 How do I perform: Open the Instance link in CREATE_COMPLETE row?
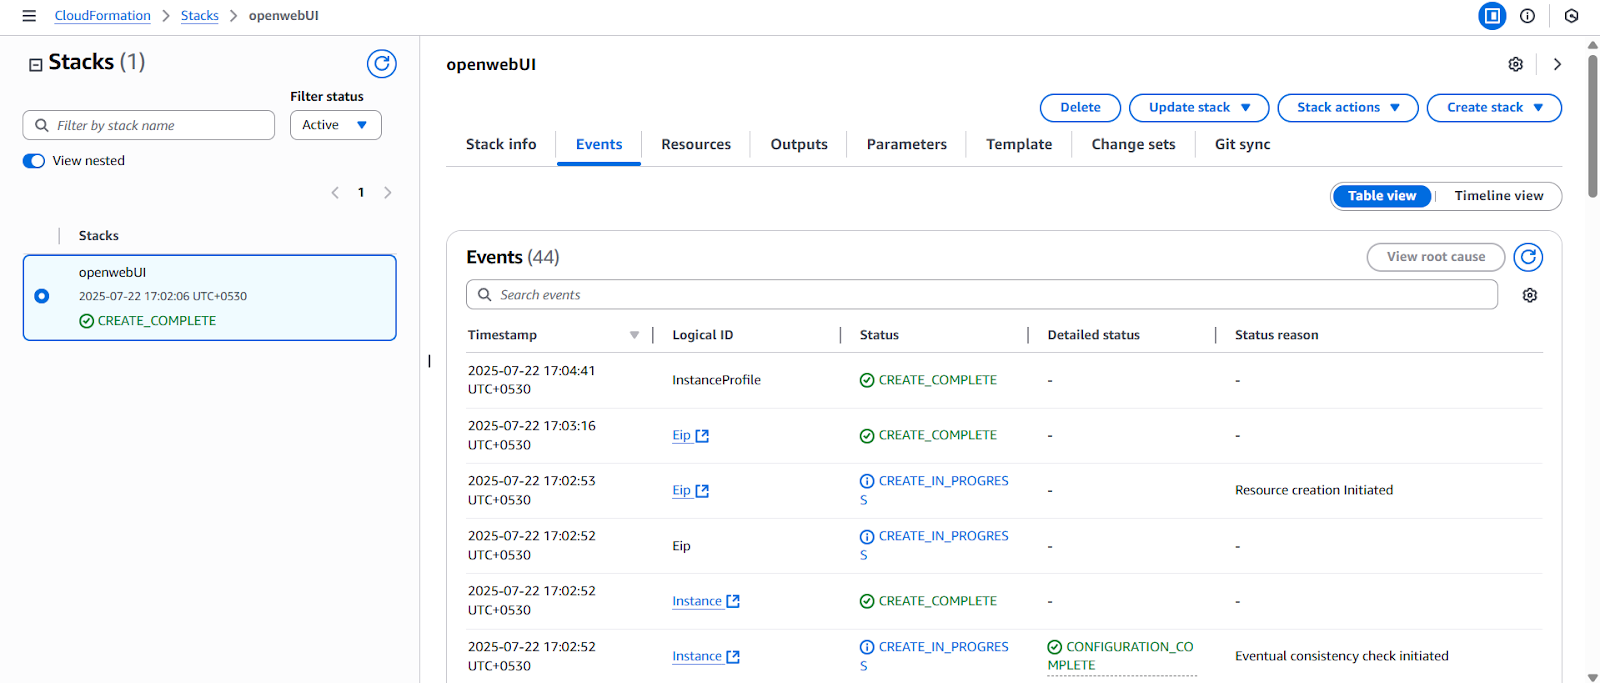[697, 601]
